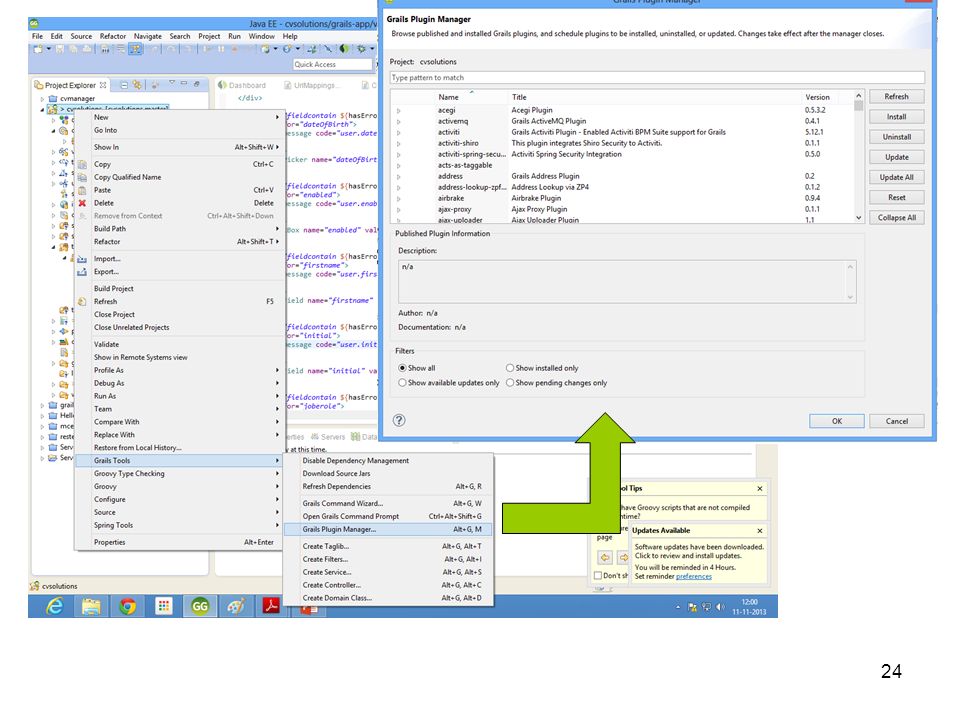Click the plugin list vertical scrollbar down arrow
The height and width of the screenshot is (720, 960).
[858, 217]
